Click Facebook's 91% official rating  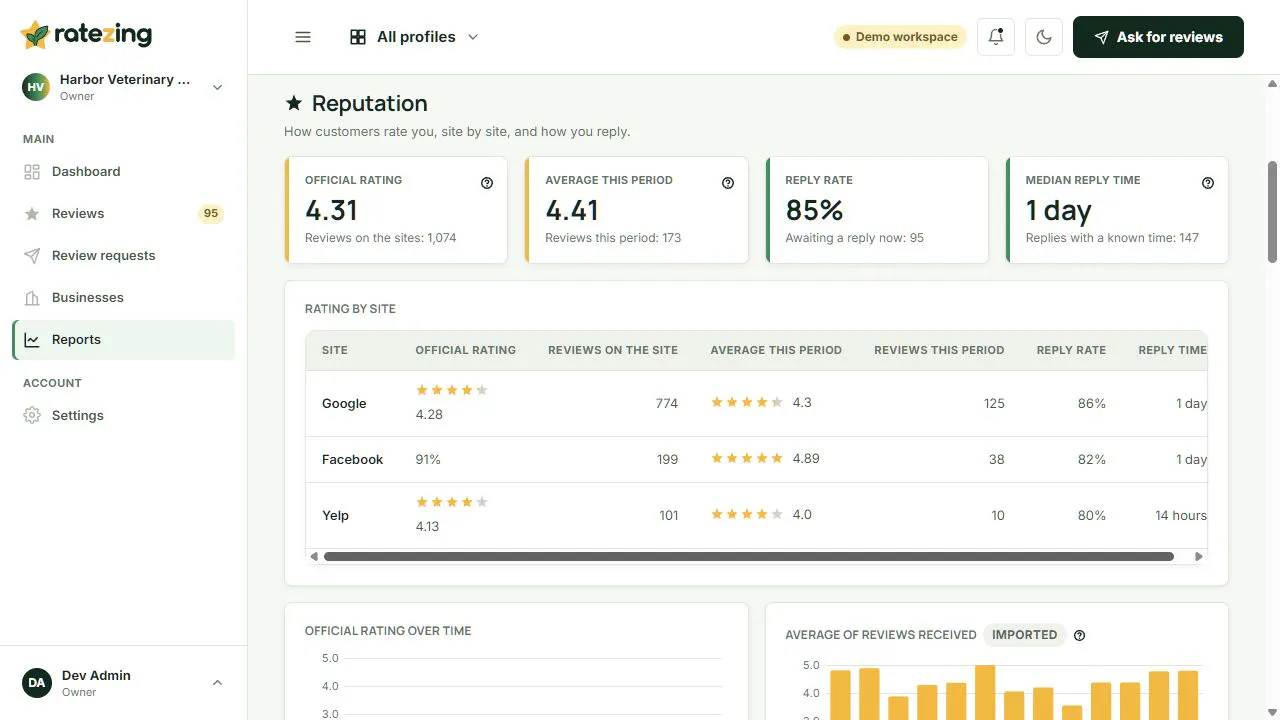click(x=428, y=460)
